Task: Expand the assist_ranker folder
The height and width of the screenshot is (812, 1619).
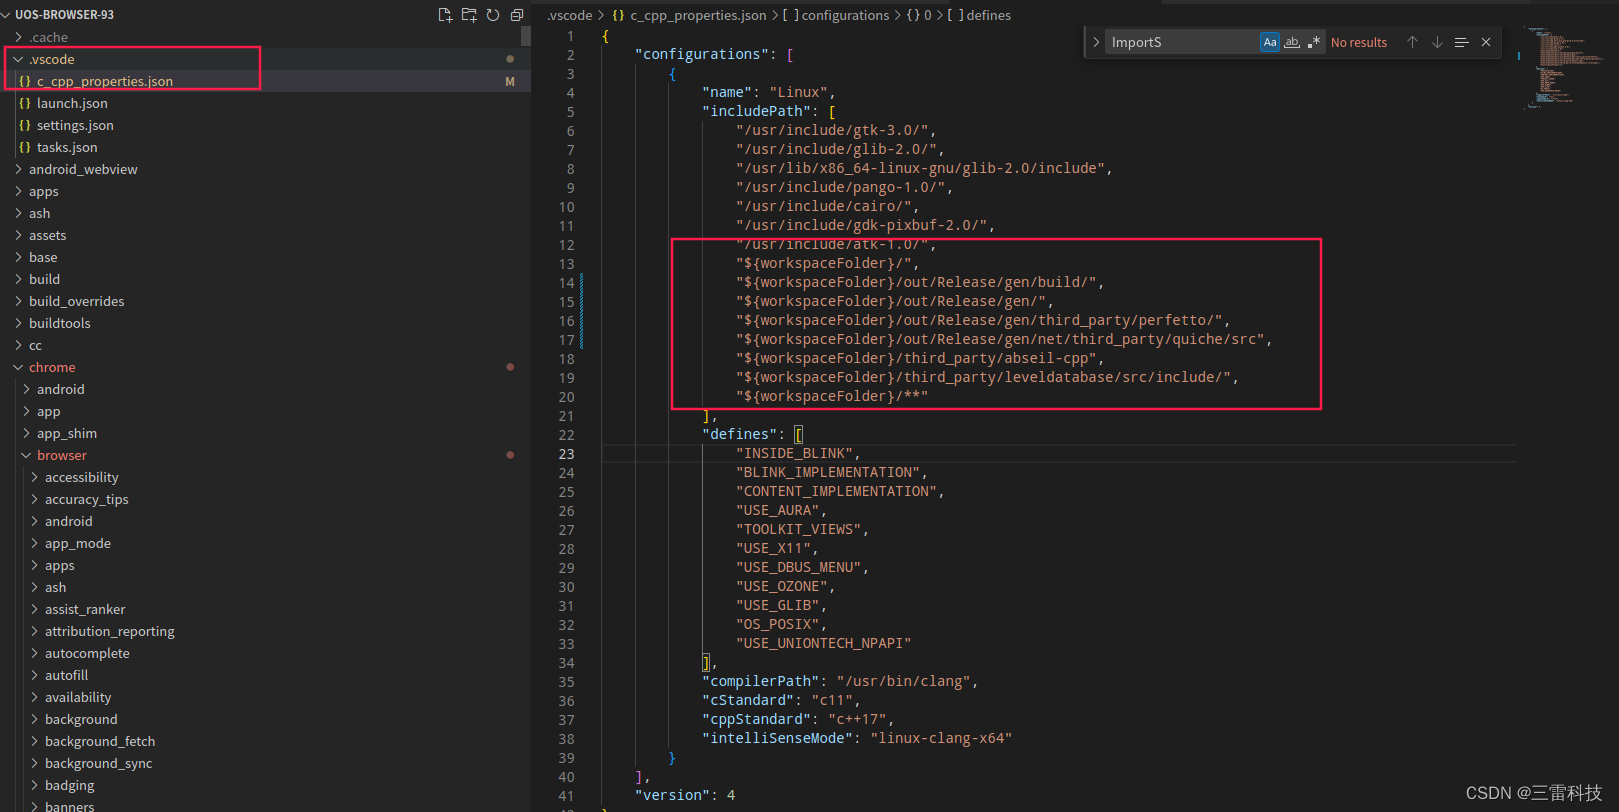Action: [265, 609]
